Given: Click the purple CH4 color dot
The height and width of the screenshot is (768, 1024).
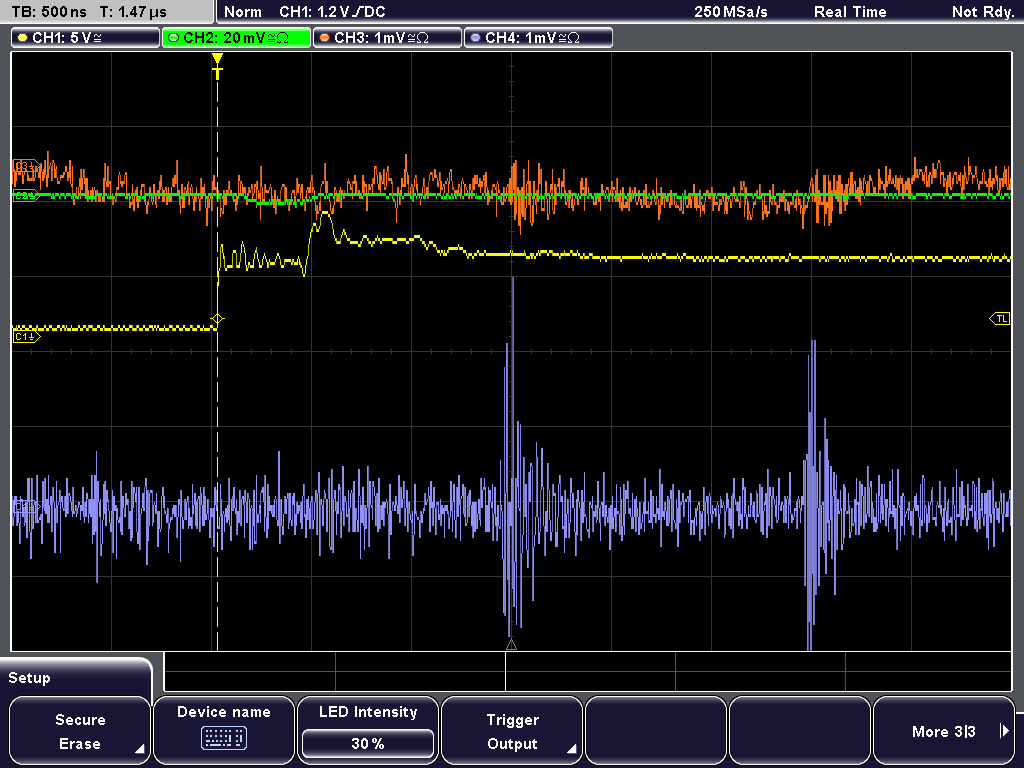Looking at the screenshot, I should click(x=475, y=38).
